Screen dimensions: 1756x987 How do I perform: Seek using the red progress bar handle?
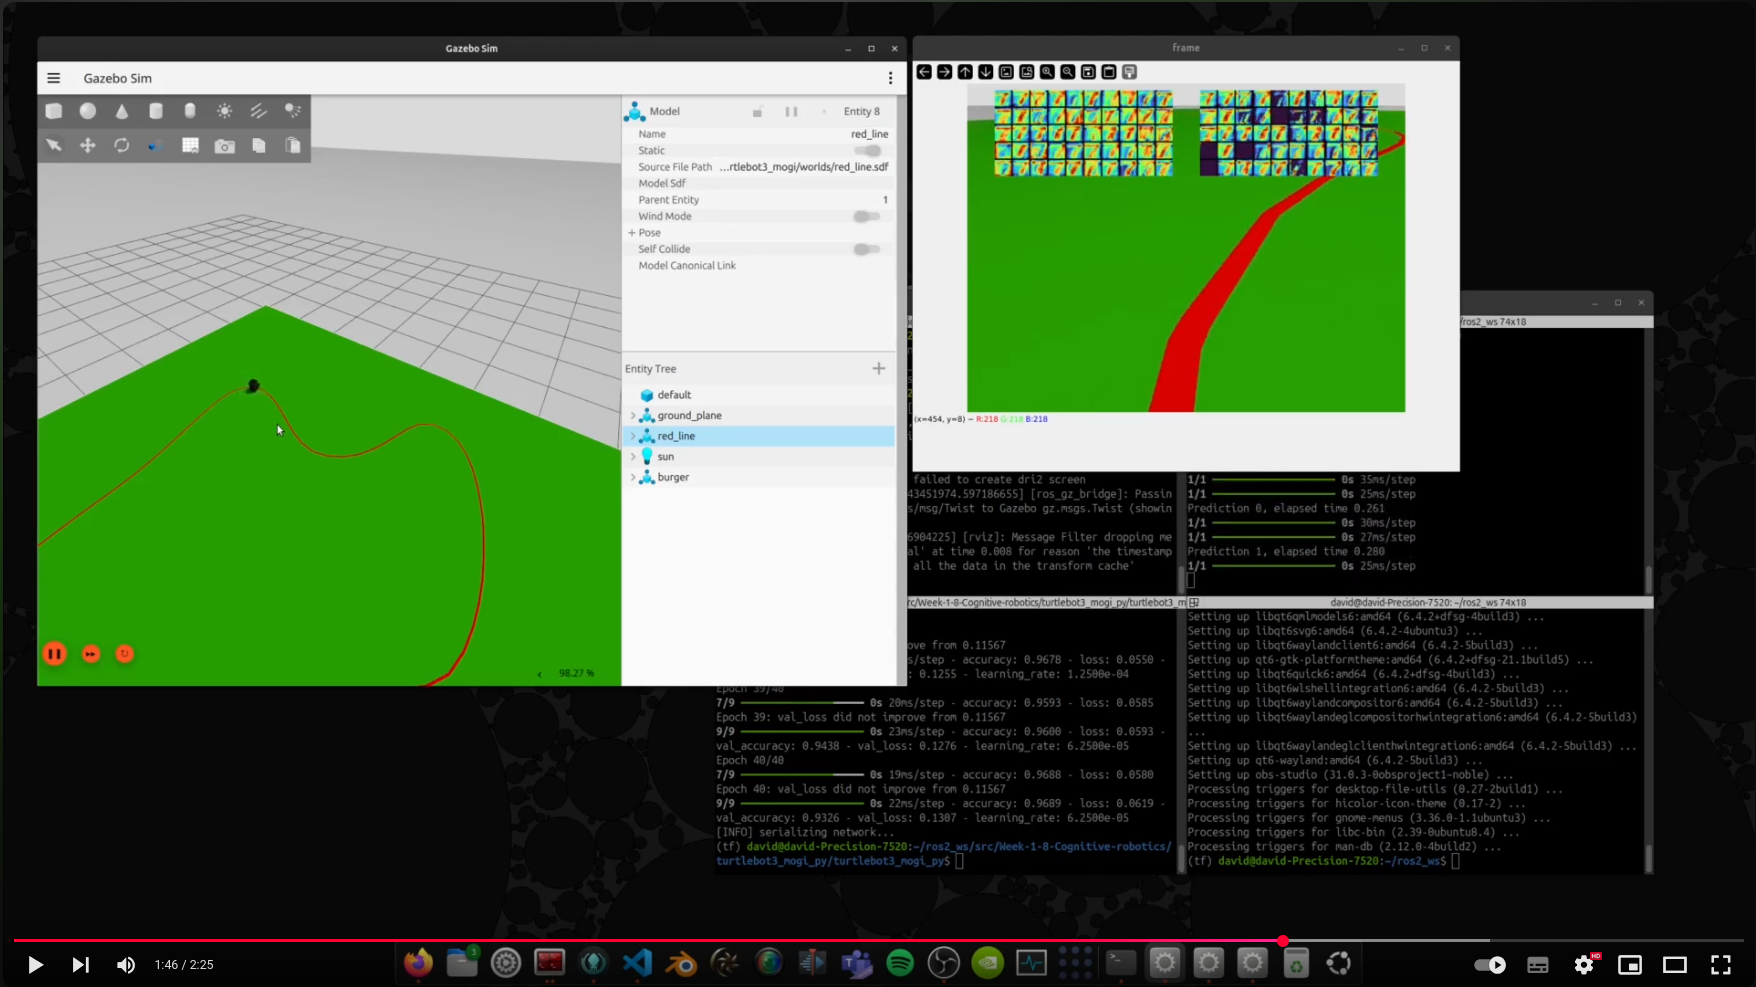coord(1283,941)
